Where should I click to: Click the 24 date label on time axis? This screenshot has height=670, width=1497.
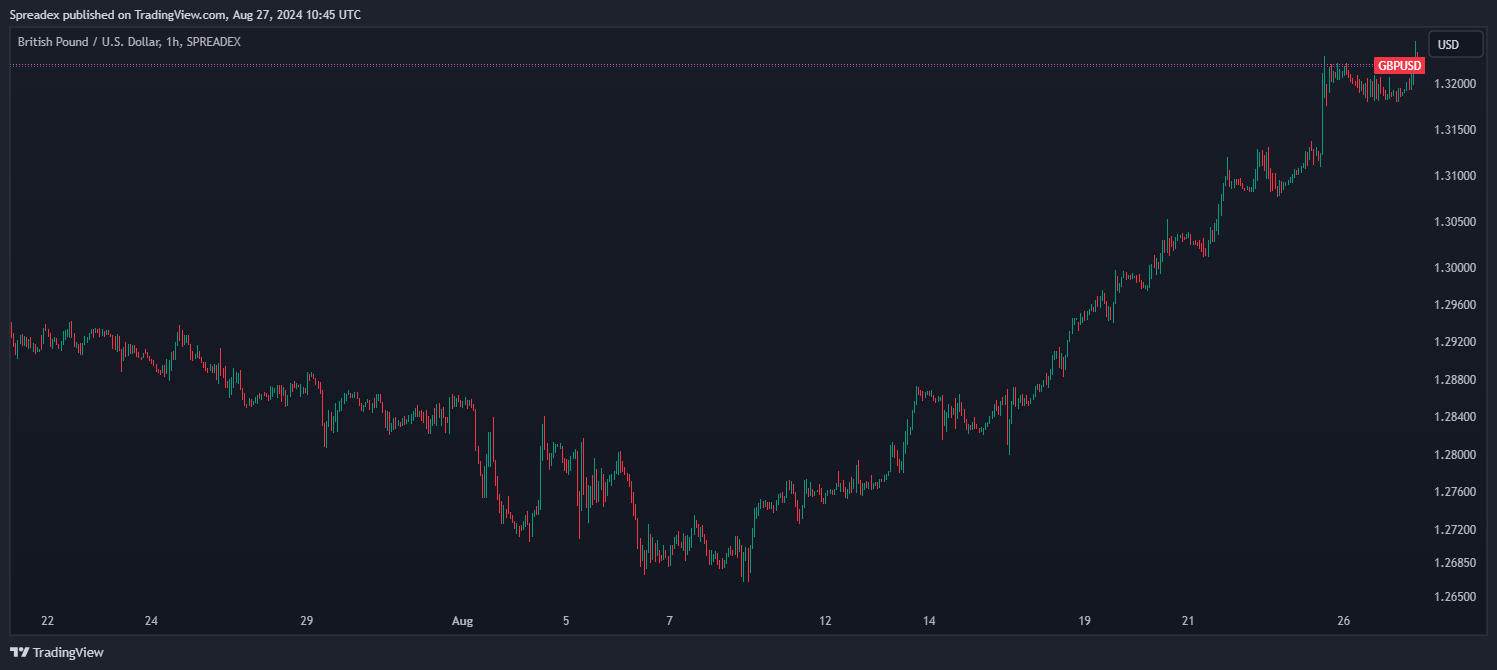(x=151, y=621)
